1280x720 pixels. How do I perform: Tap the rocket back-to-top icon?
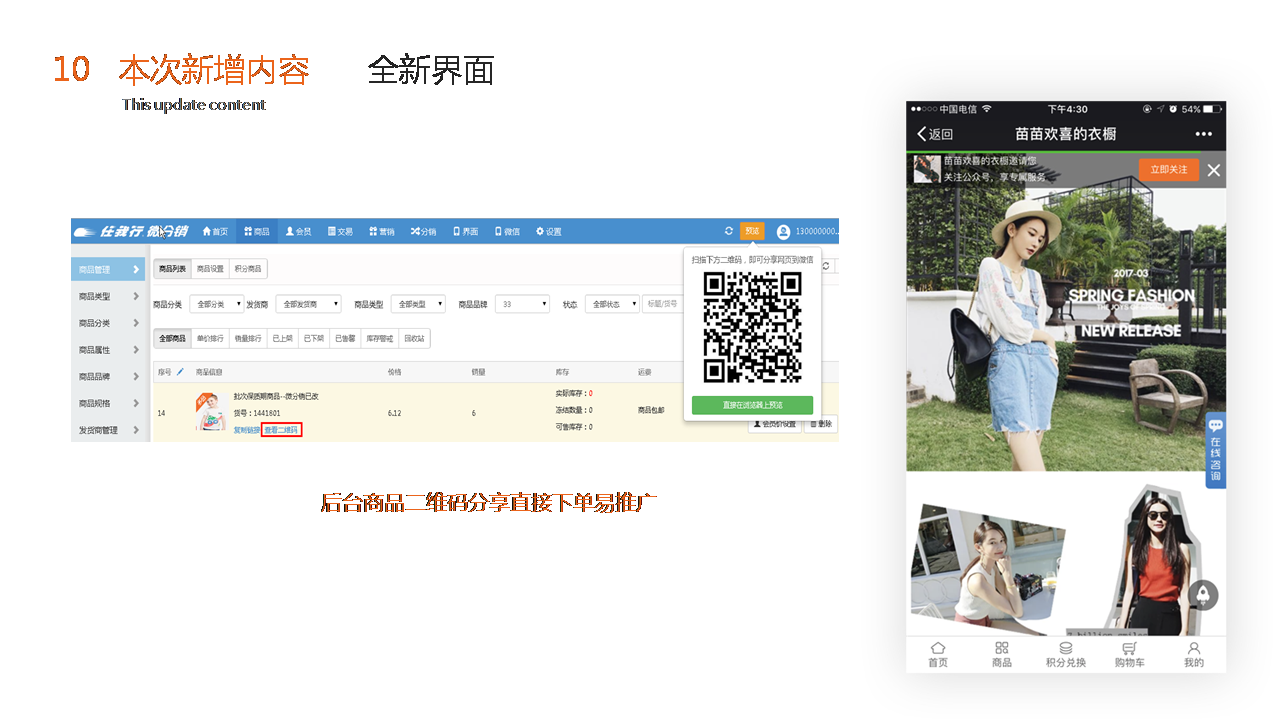[x=1203, y=594]
